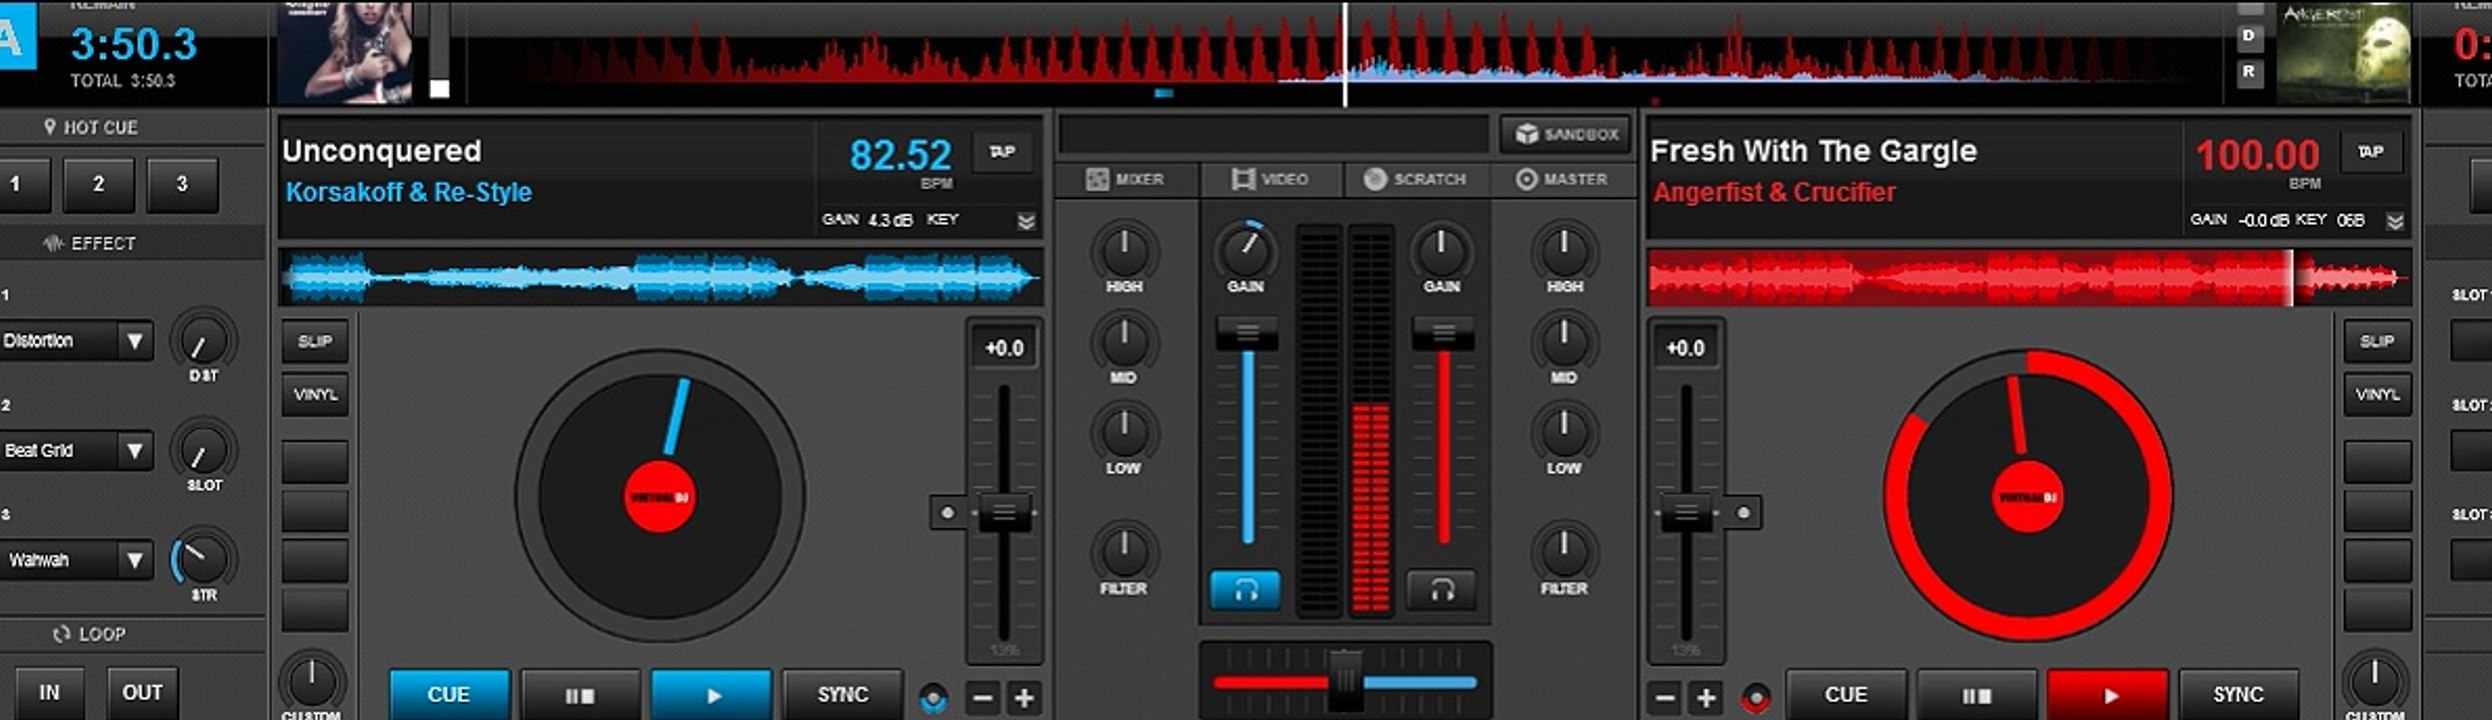
Task: Open left deck pitch range +0.0 box
Action: (x=1004, y=348)
